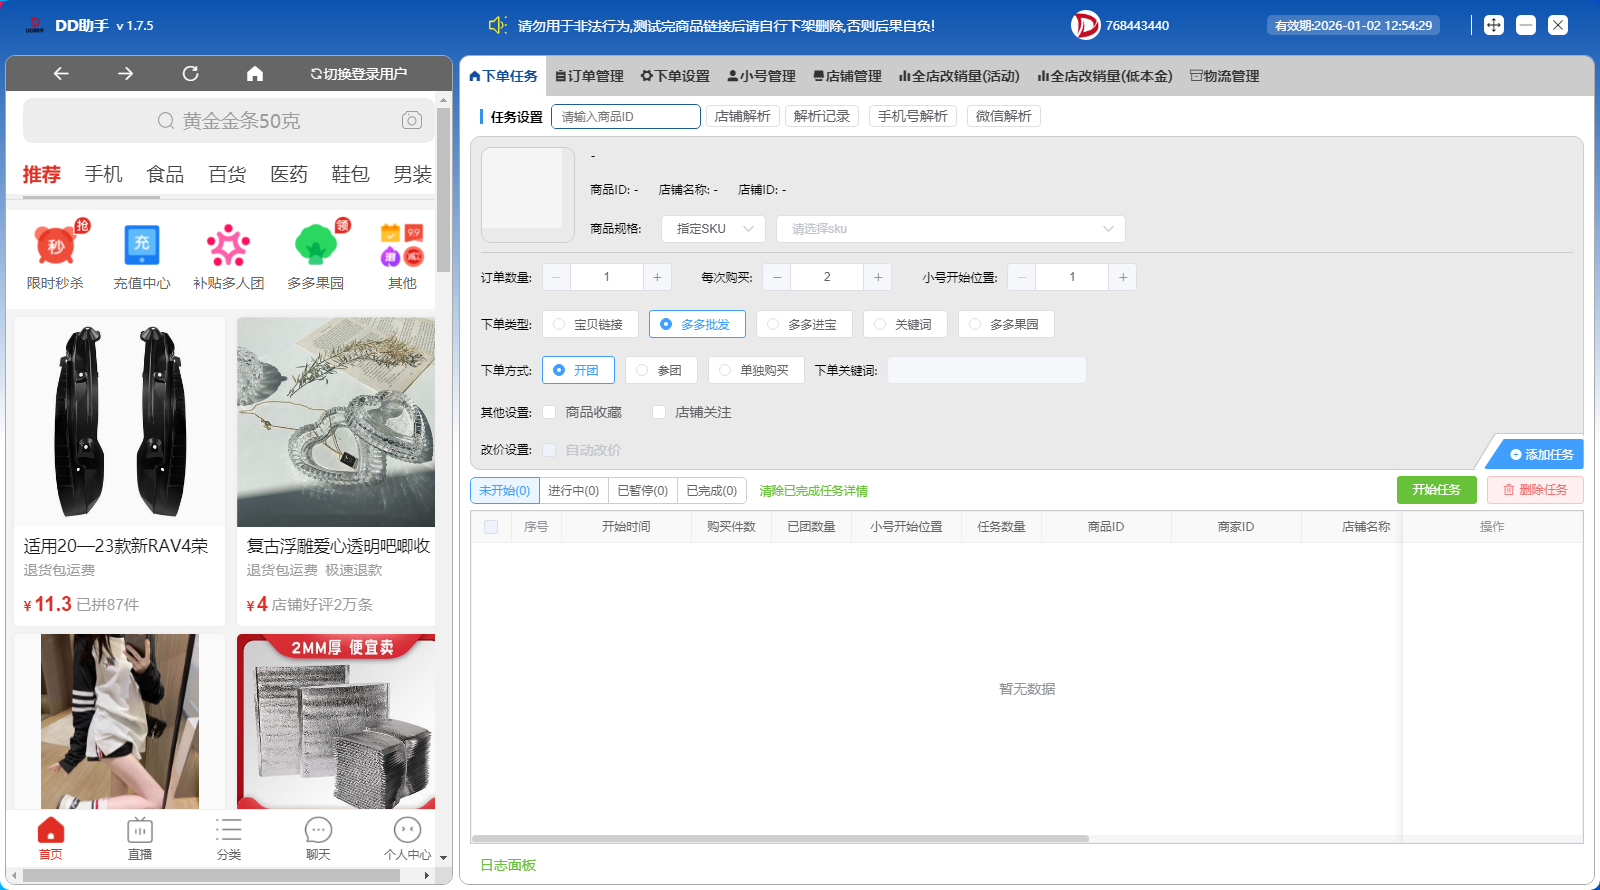
Task: Enable the 商品收藏 checkbox
Action: [549, 412]
